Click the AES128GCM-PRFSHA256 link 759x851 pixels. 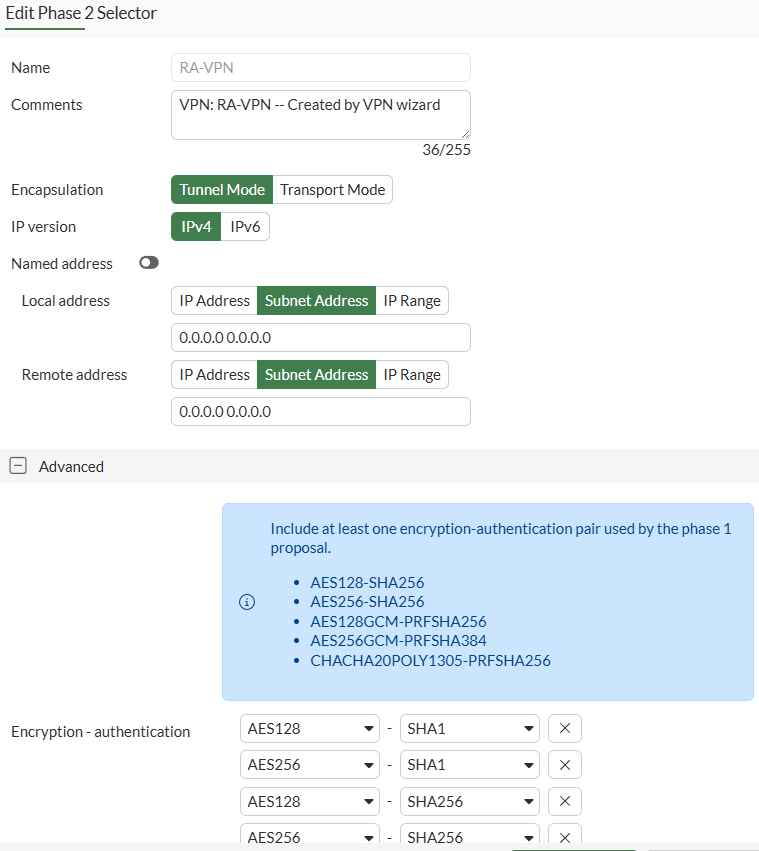(x=398, y=621)
